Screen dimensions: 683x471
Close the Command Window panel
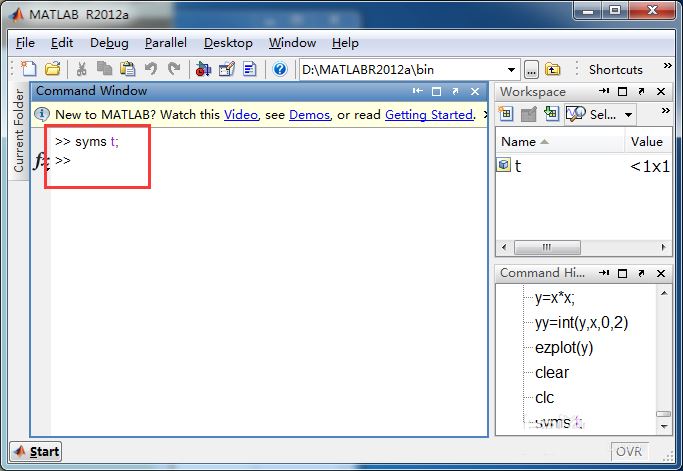click(x=475, y=91)
